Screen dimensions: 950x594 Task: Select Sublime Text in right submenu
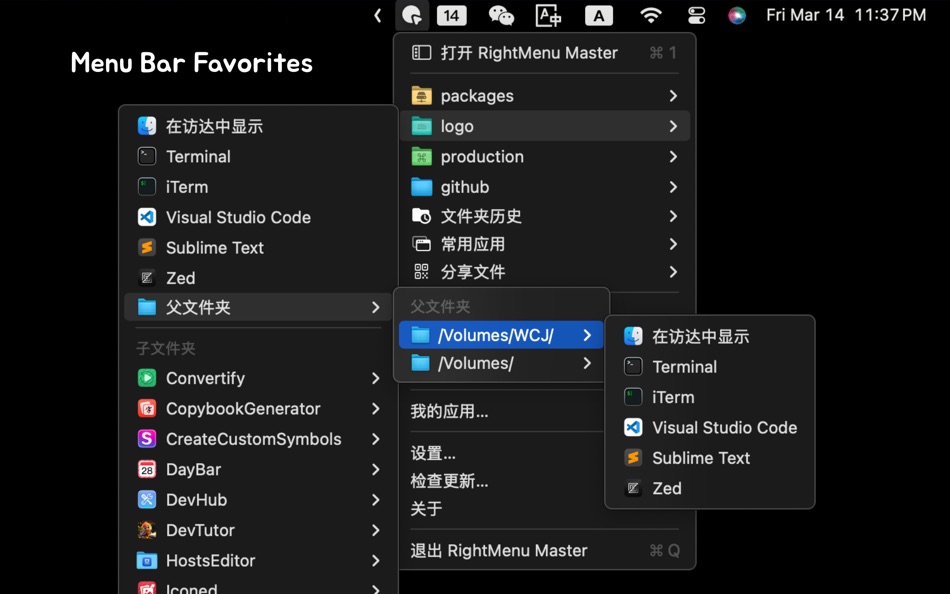coord(710,458)
